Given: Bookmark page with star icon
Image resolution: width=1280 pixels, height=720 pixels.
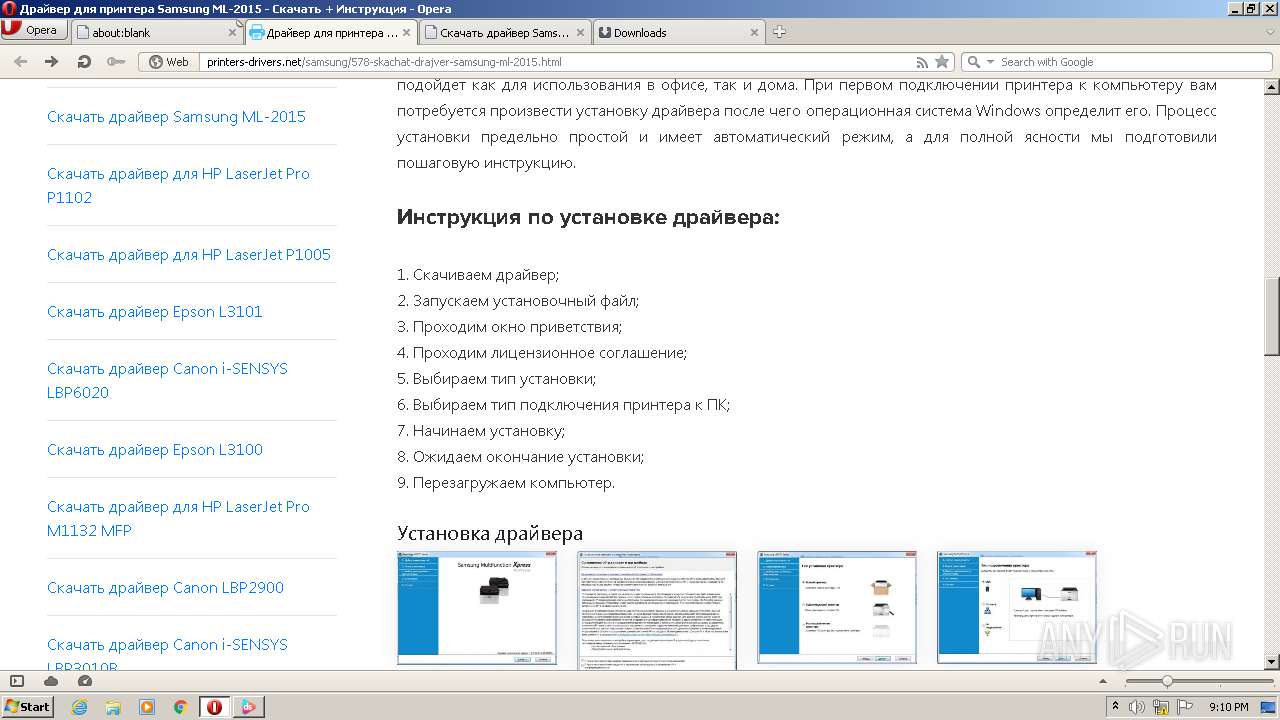Looking at the screenshot, I should (x=942, y=62).
